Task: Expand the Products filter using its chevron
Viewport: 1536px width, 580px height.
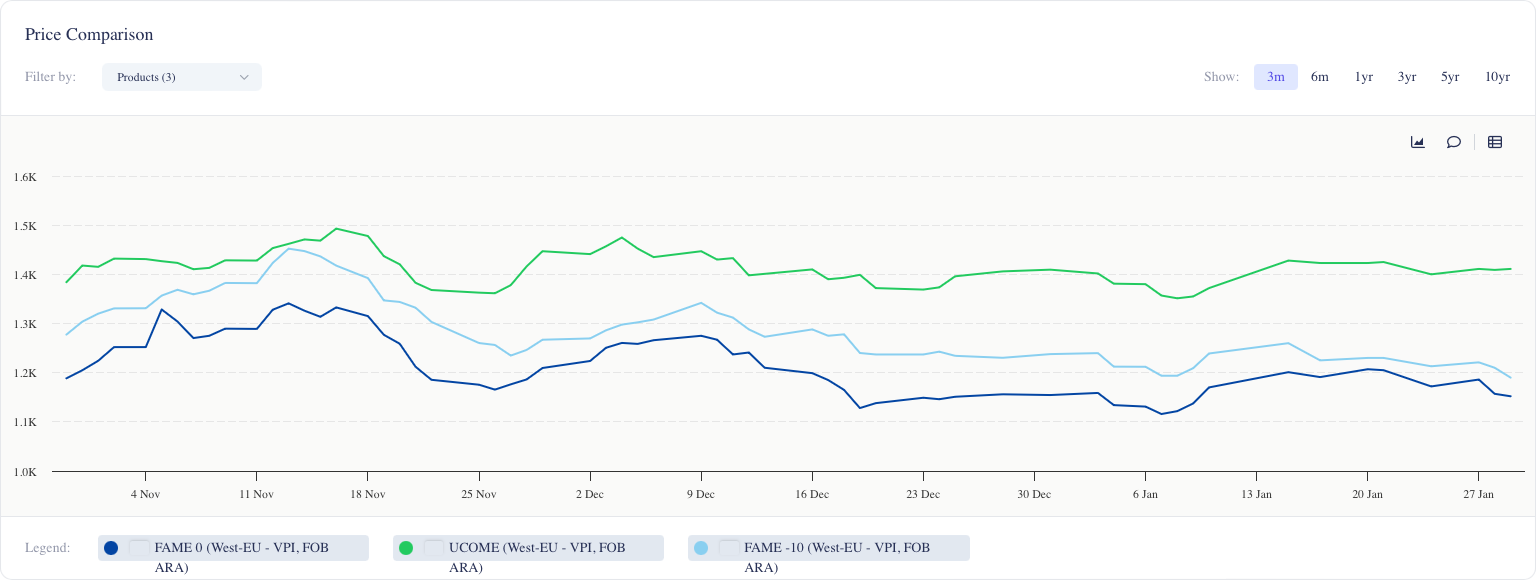Action: (x=244, y=77)
